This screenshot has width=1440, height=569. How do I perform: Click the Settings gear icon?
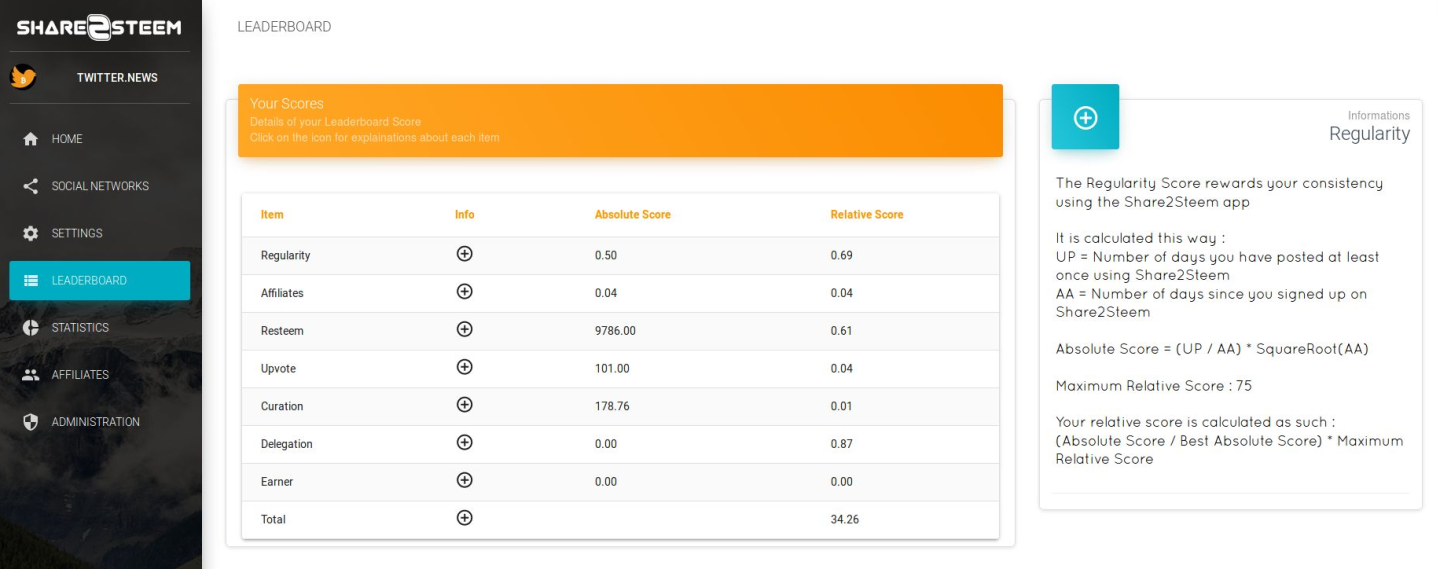tap(31, 233)
